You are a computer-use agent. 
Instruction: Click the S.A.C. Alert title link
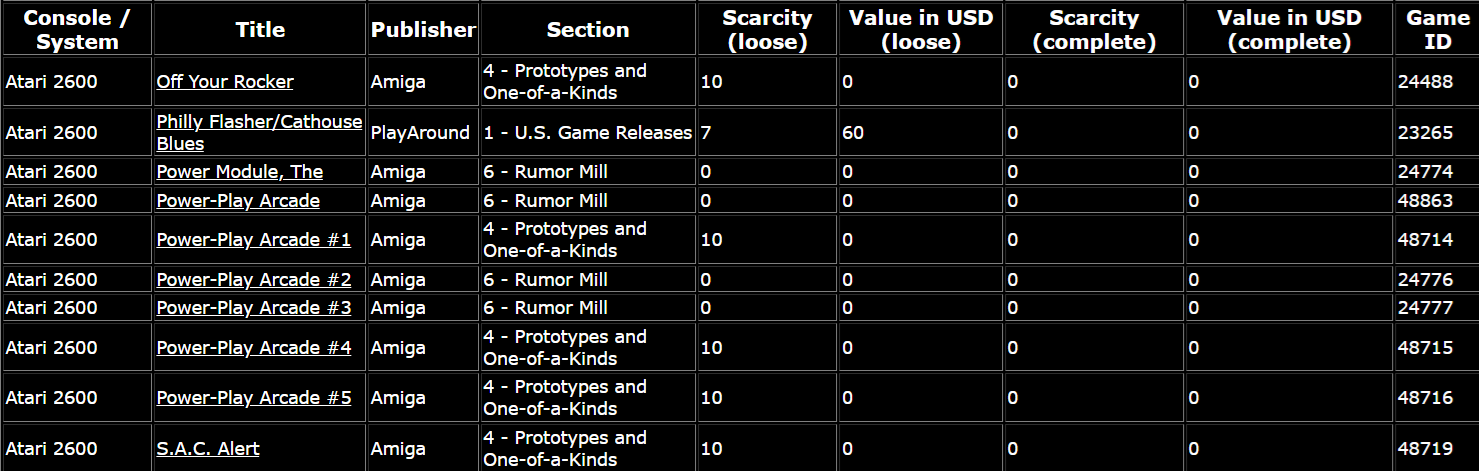[208, 449]
